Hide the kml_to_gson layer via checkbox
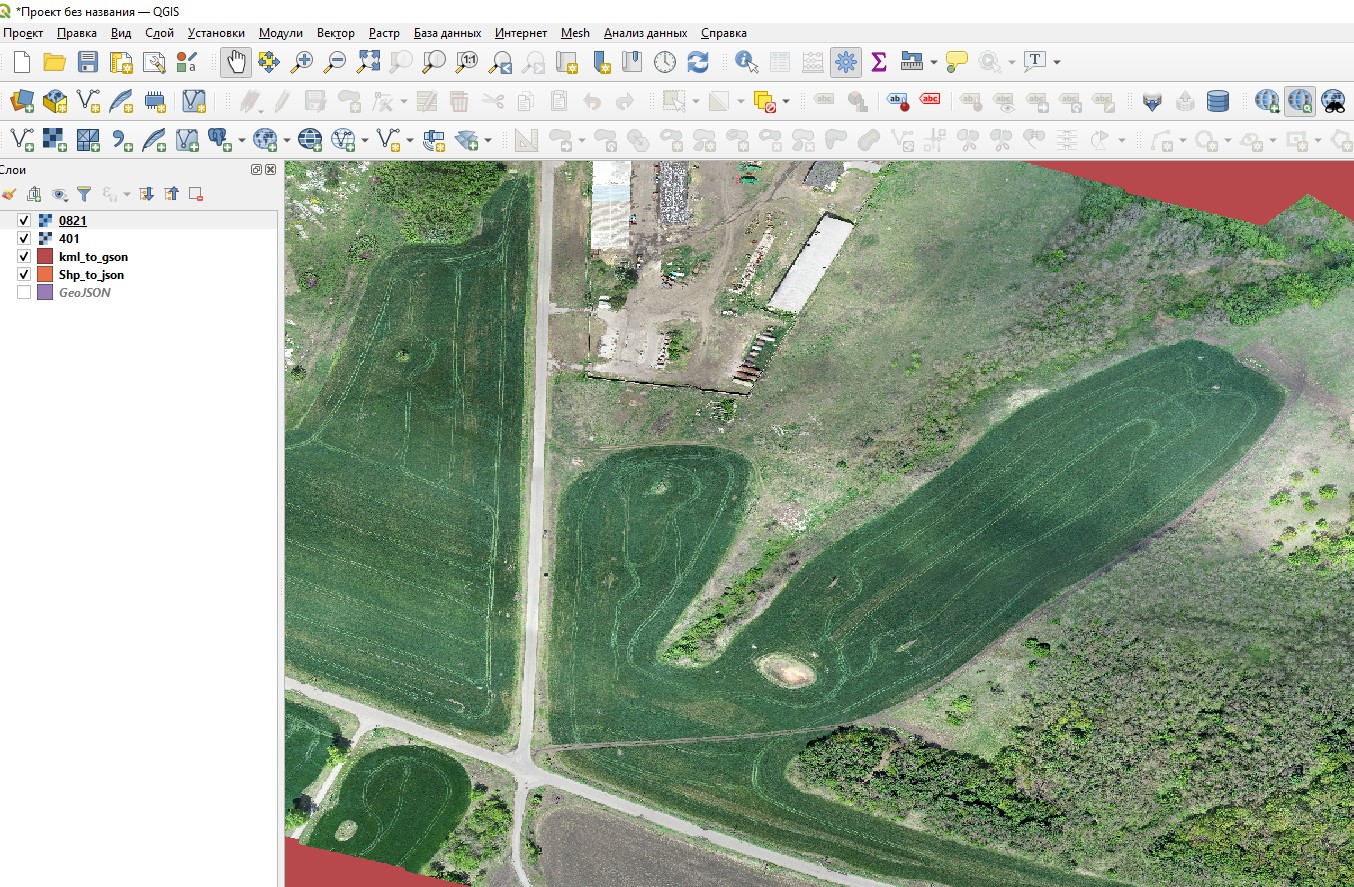 pyautogui.click(x=24, y=257)
